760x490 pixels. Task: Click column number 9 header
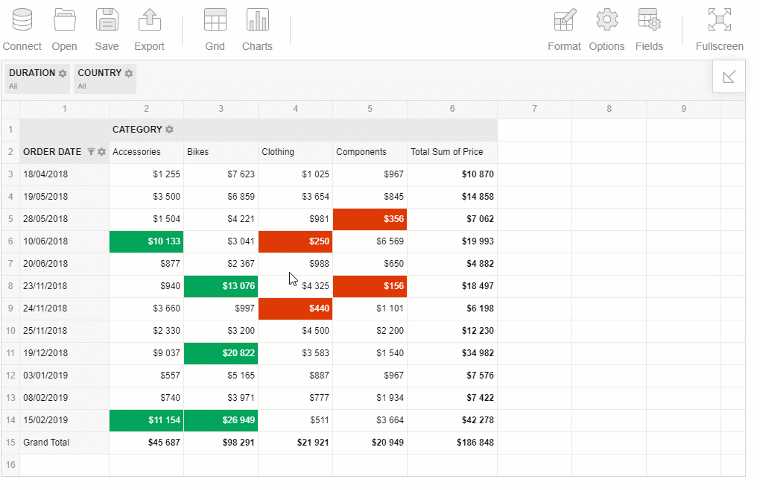pos(683,109)
